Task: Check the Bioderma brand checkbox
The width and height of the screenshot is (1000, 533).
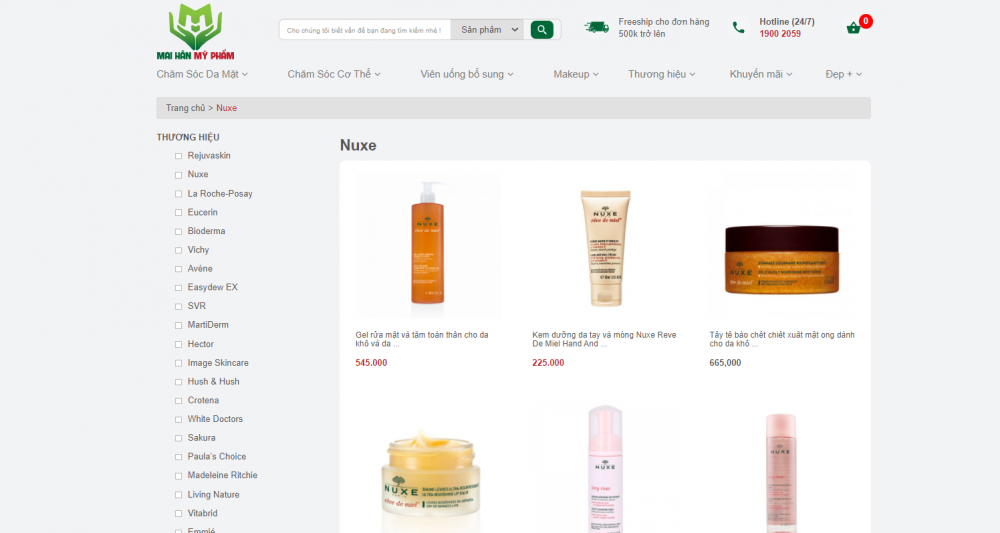Action: tap(179, 231)
